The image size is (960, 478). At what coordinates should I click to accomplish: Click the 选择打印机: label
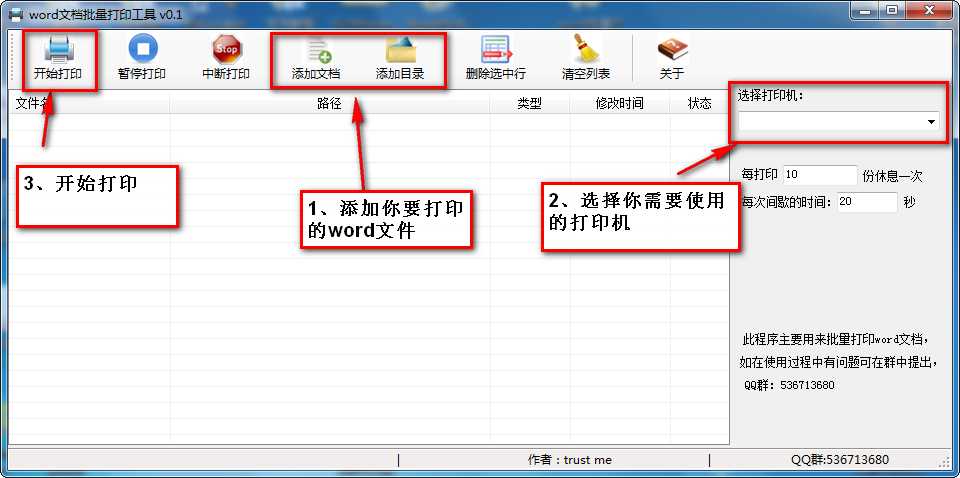click(x=770, y=95)
